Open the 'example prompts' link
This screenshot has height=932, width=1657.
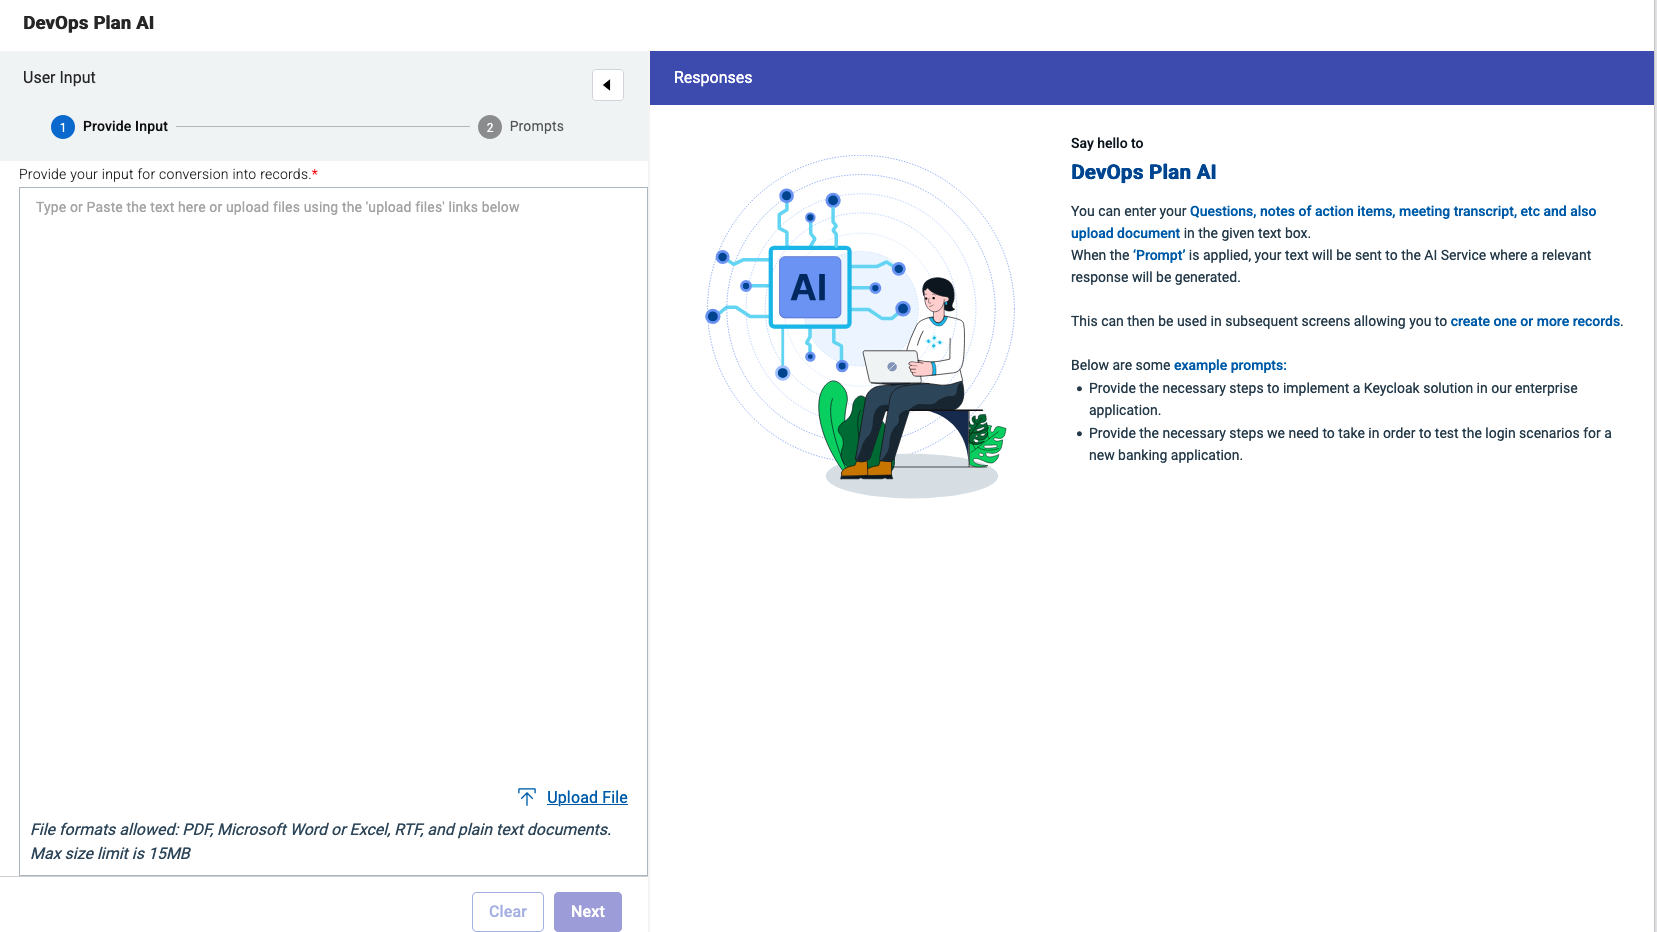1229,365
